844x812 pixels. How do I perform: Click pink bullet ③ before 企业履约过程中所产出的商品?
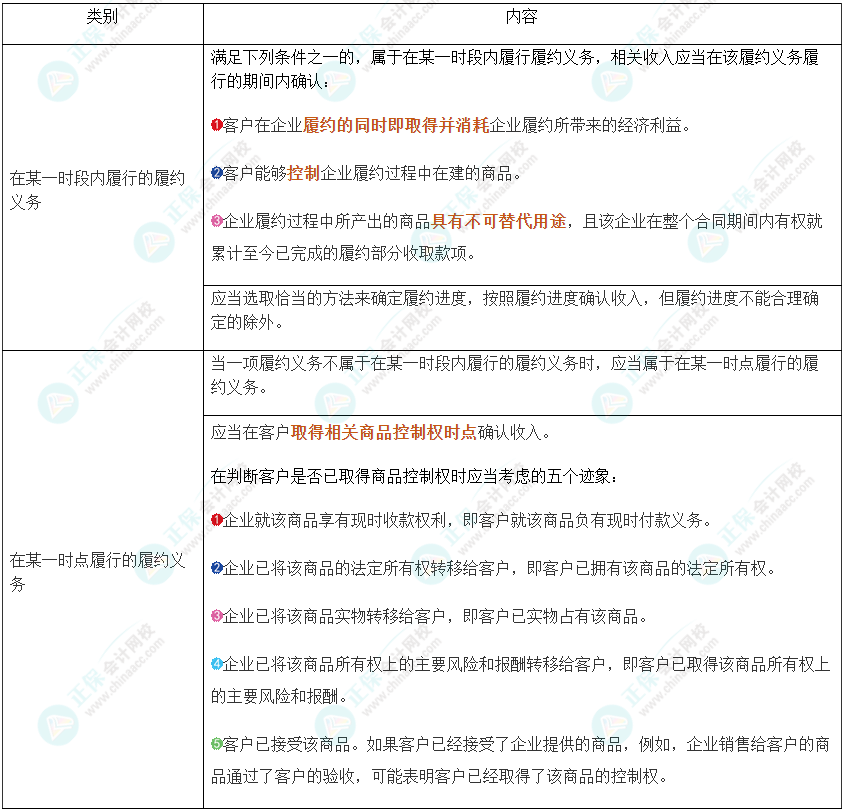(216, 222)
